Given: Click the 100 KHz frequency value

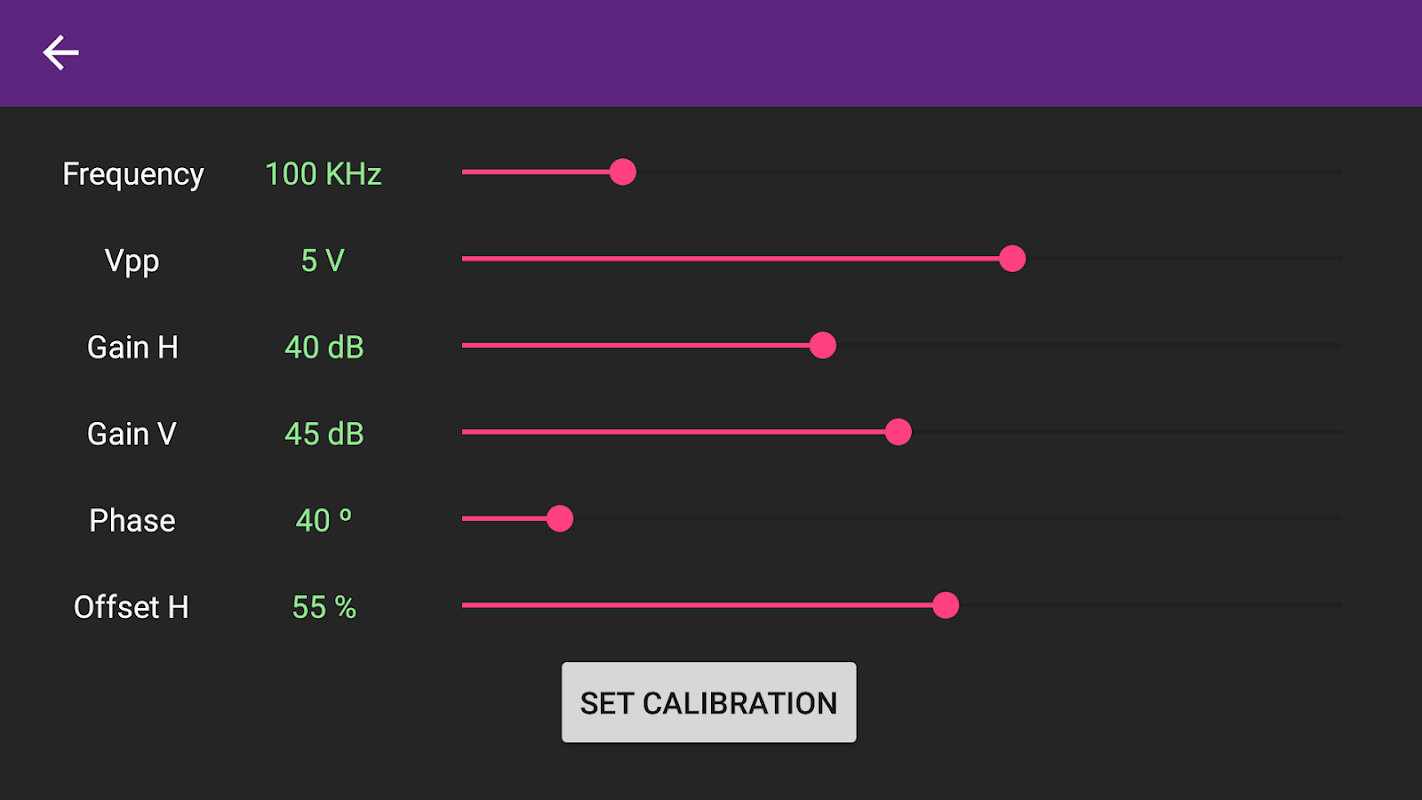Looking at the screenshot, I should pyautogui.click(x=323, y=174).
